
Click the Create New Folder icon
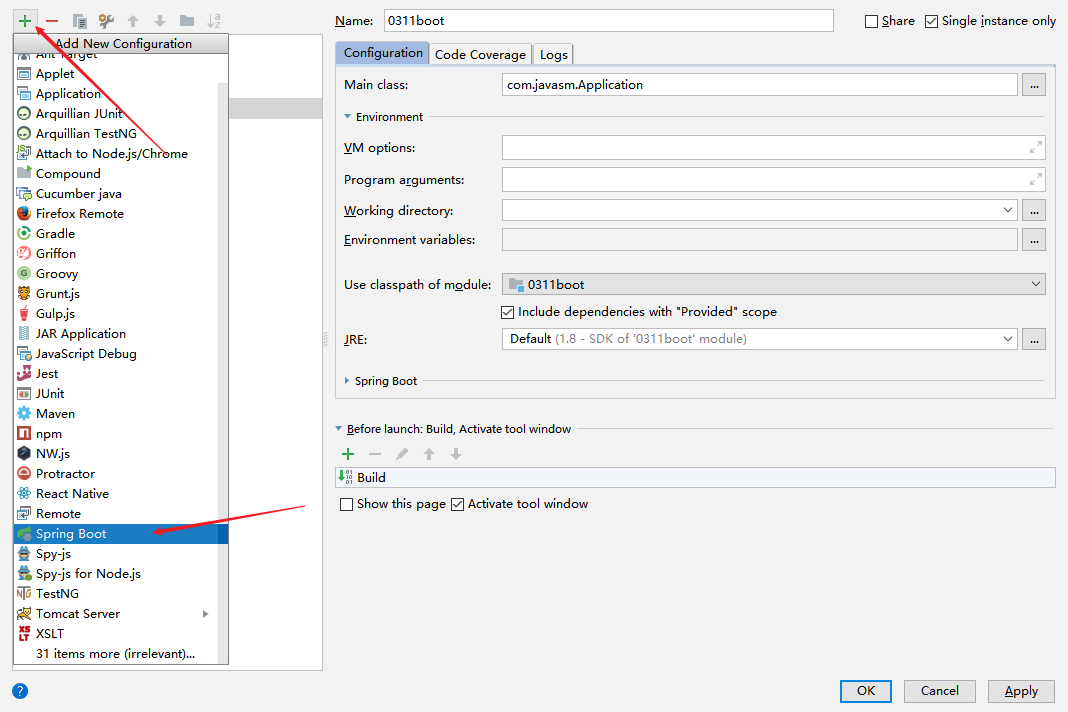[187, 21]
